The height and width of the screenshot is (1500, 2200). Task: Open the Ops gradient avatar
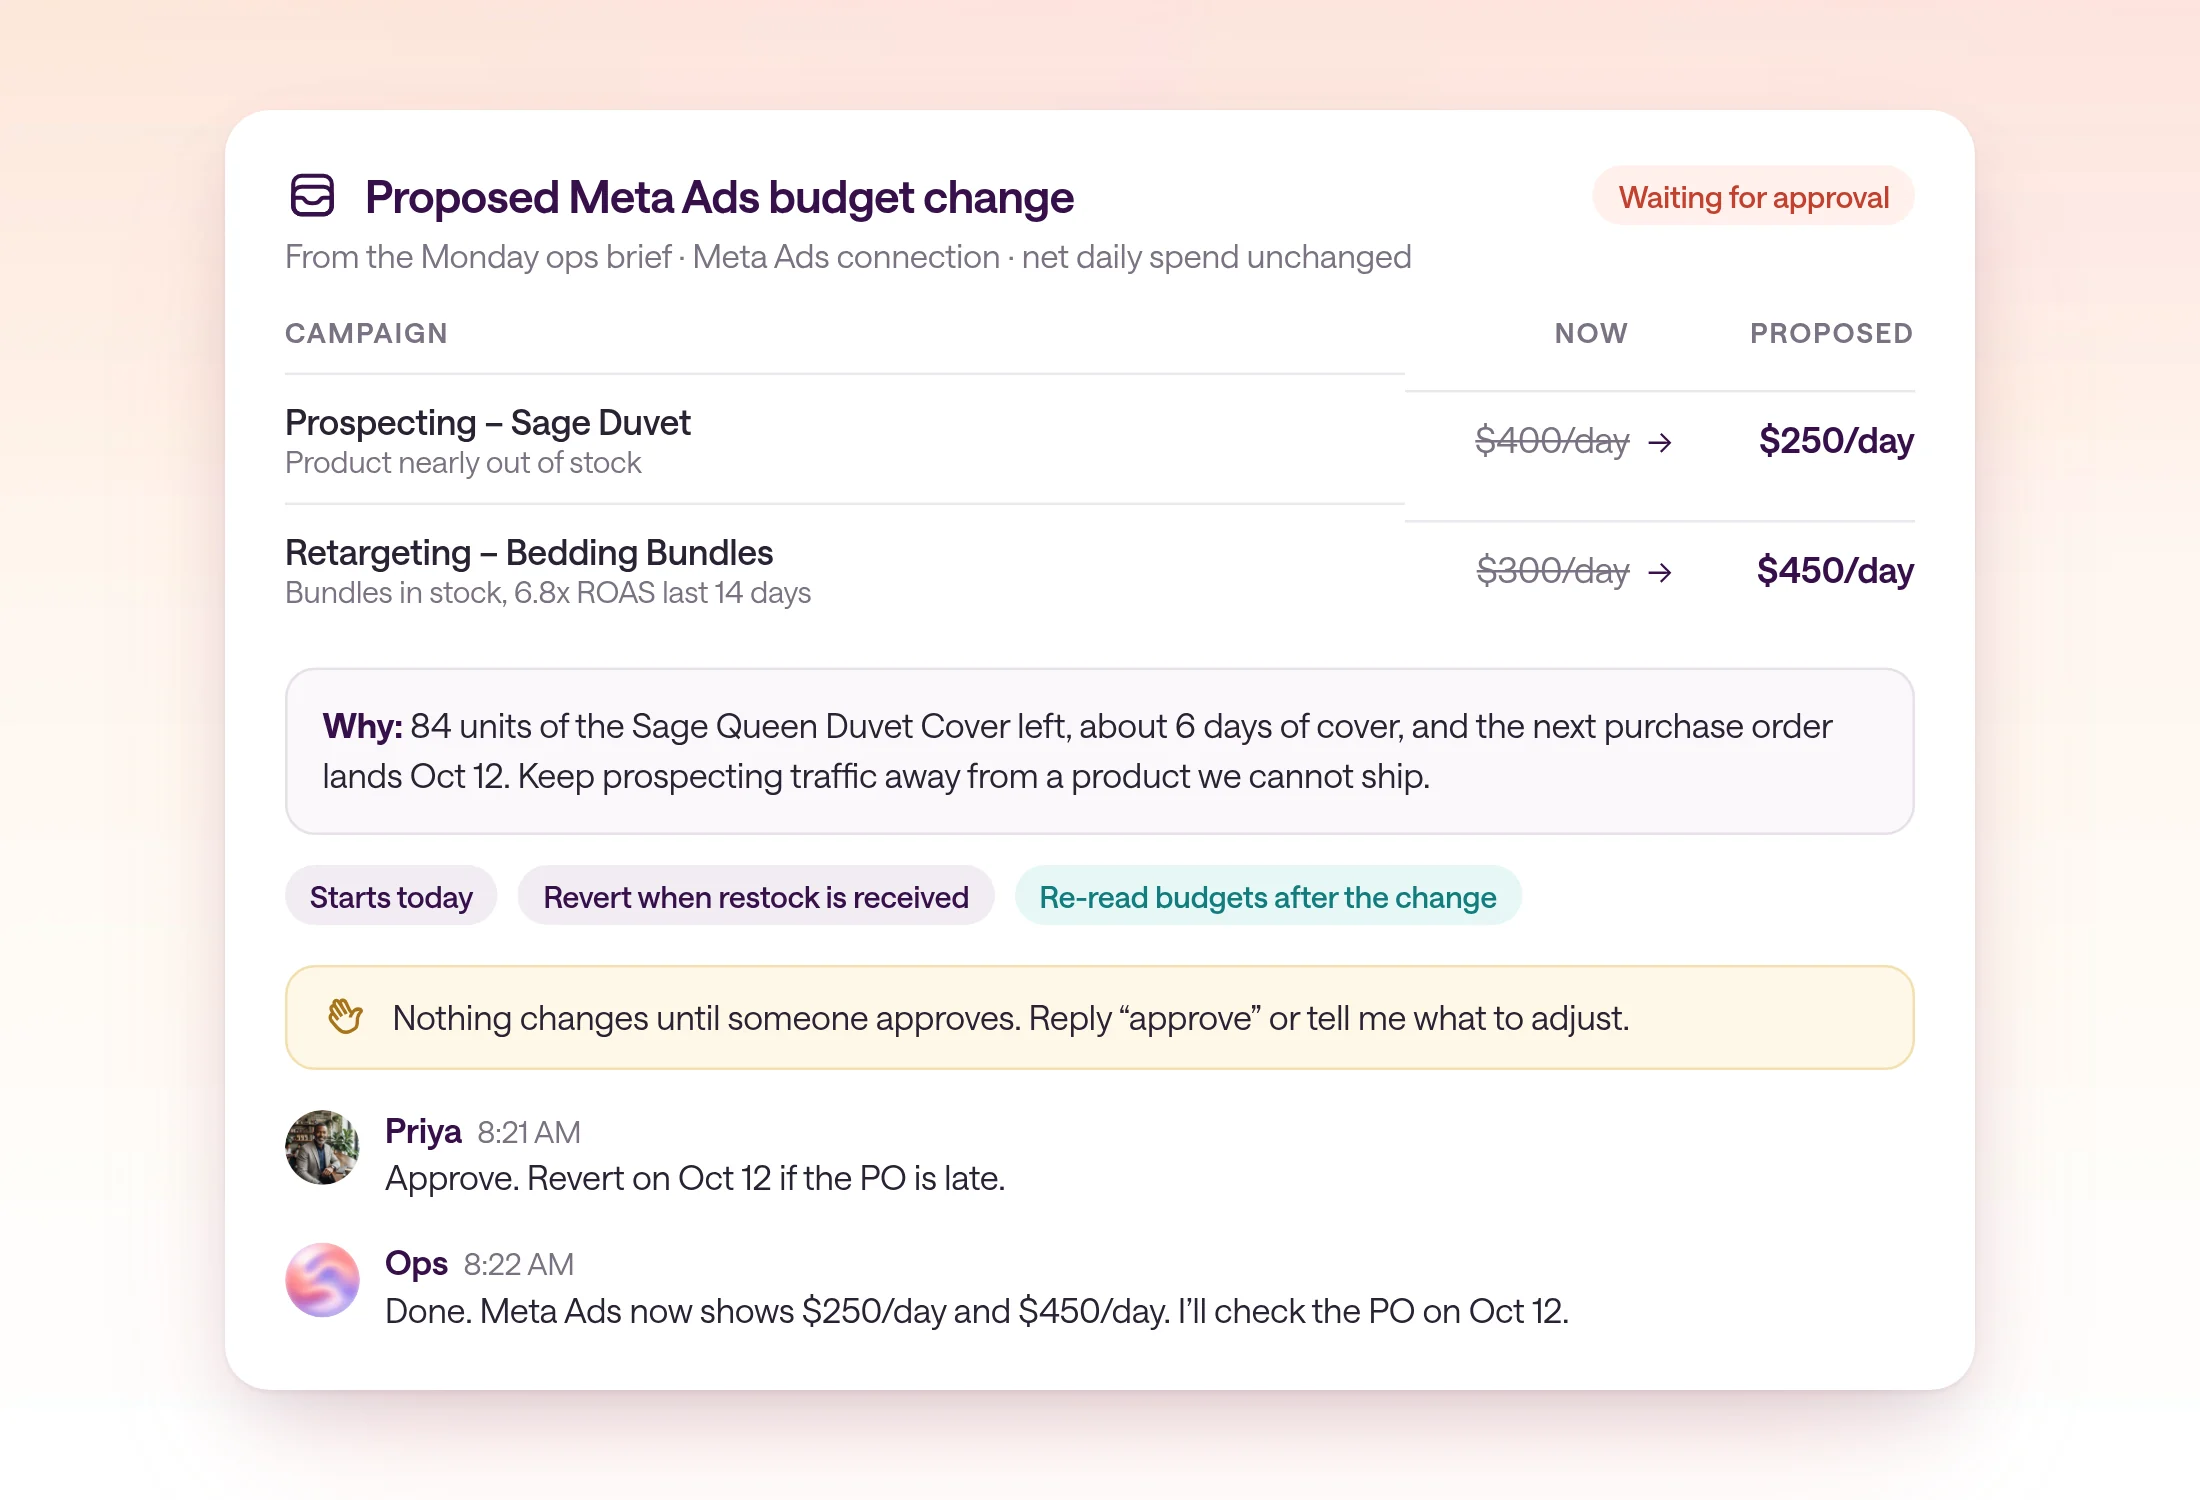pos(322,1280)
